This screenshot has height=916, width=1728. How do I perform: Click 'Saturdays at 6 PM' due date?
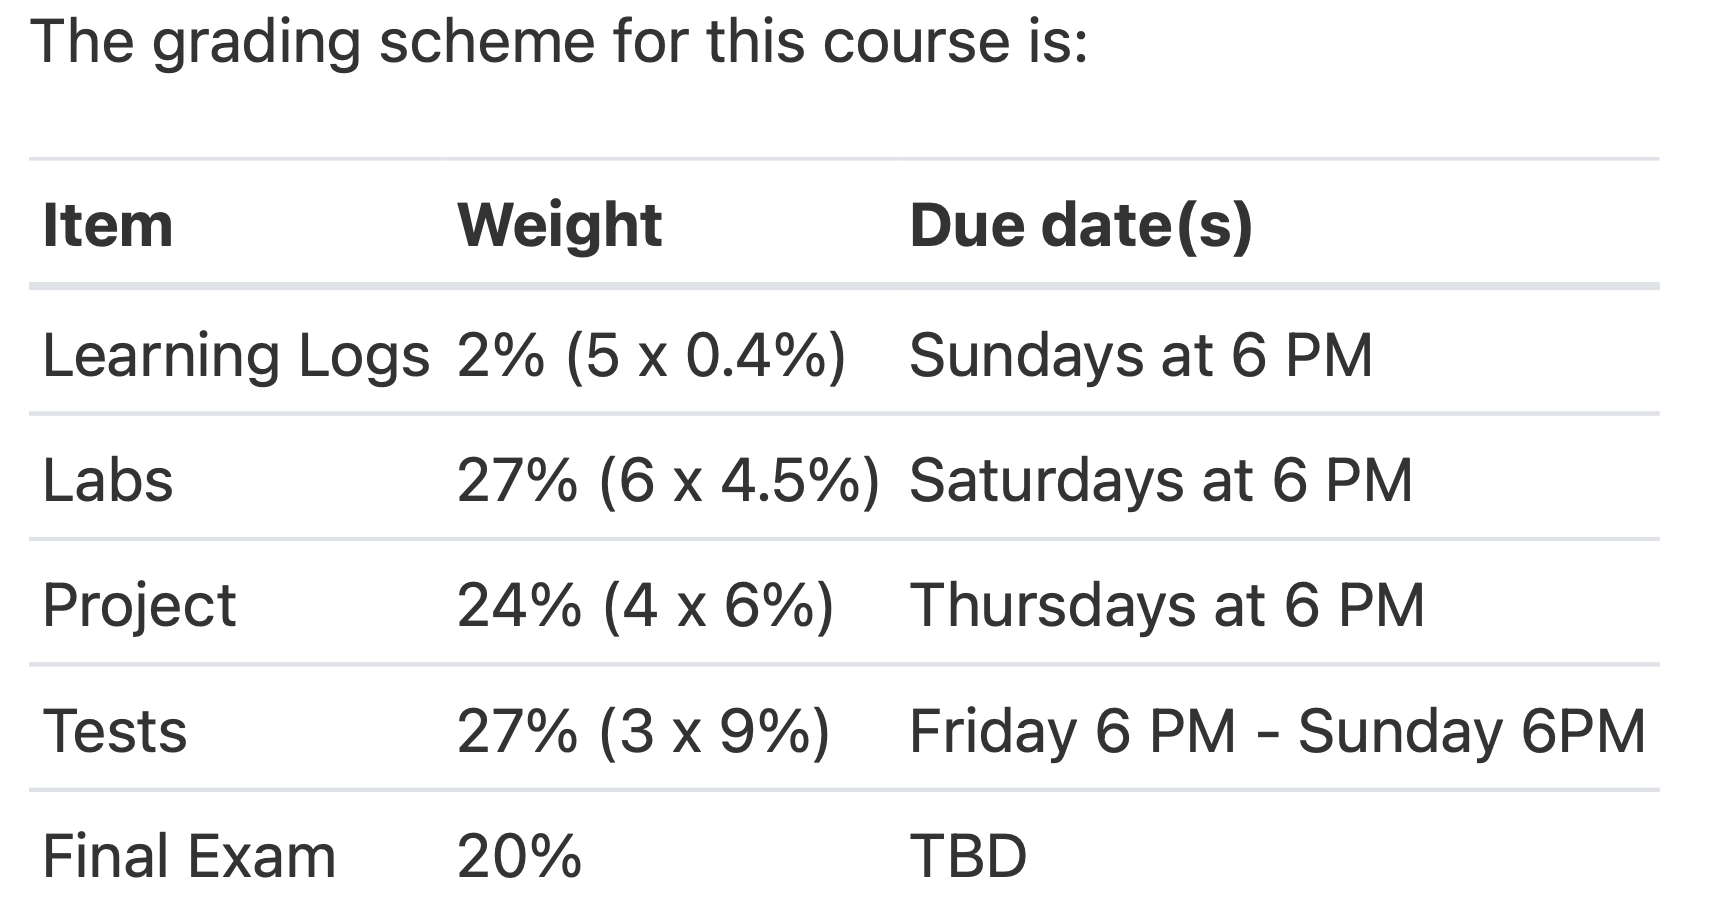point(1161,480)
